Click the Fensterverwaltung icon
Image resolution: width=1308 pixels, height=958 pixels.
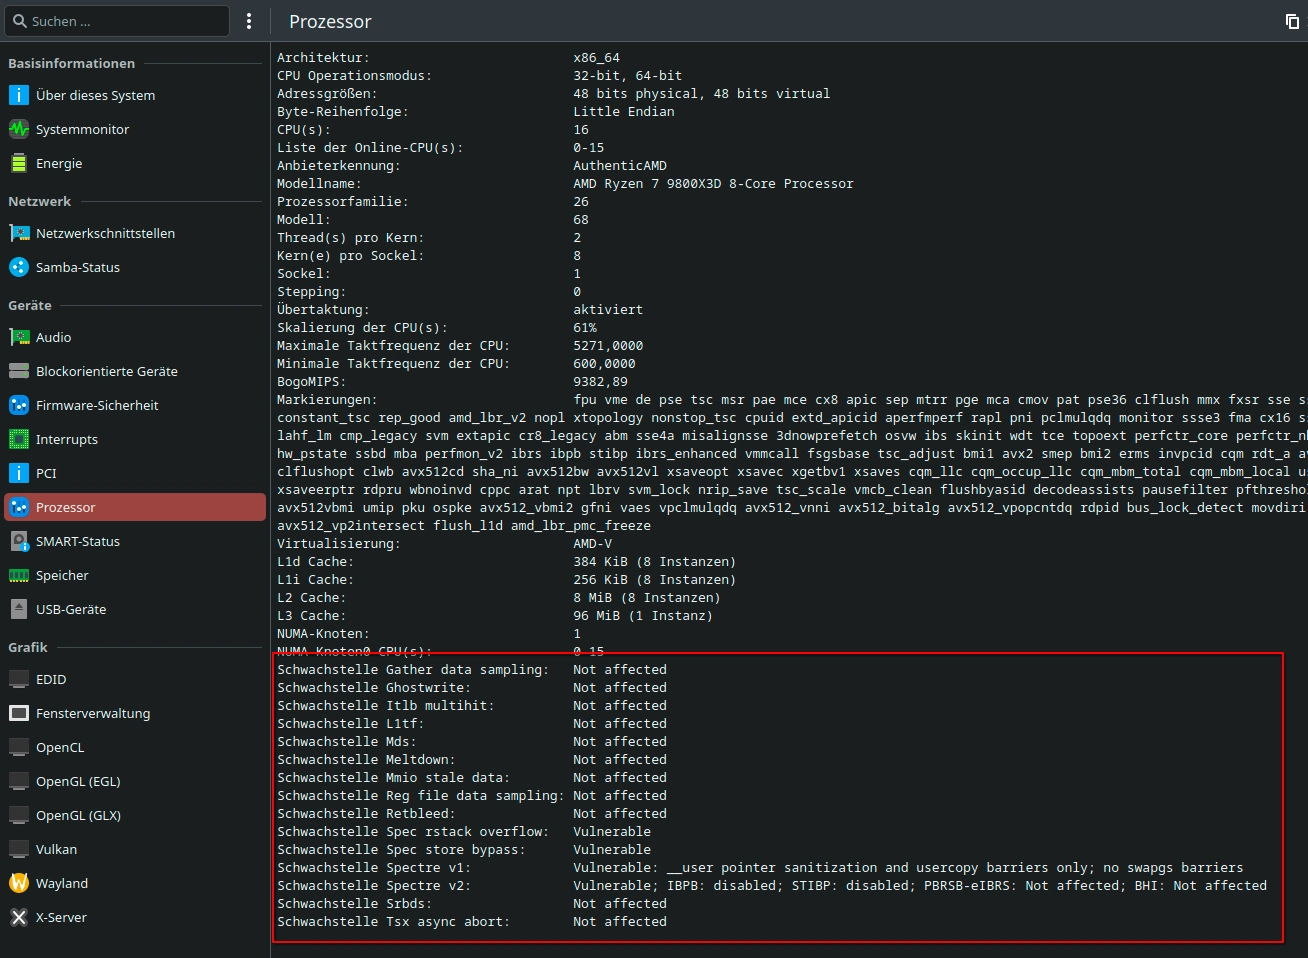(x=19, y=713)
